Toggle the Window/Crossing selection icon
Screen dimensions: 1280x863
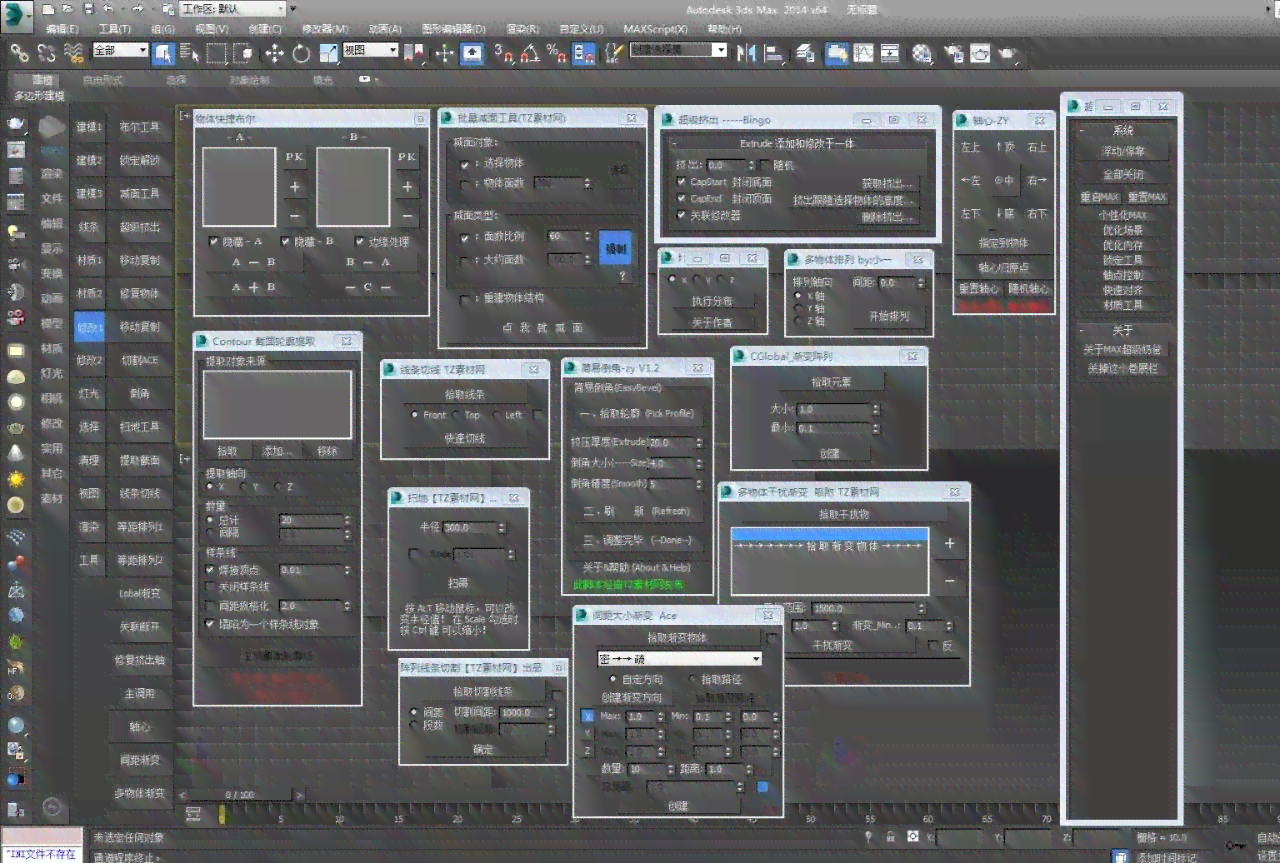[242, 52]
